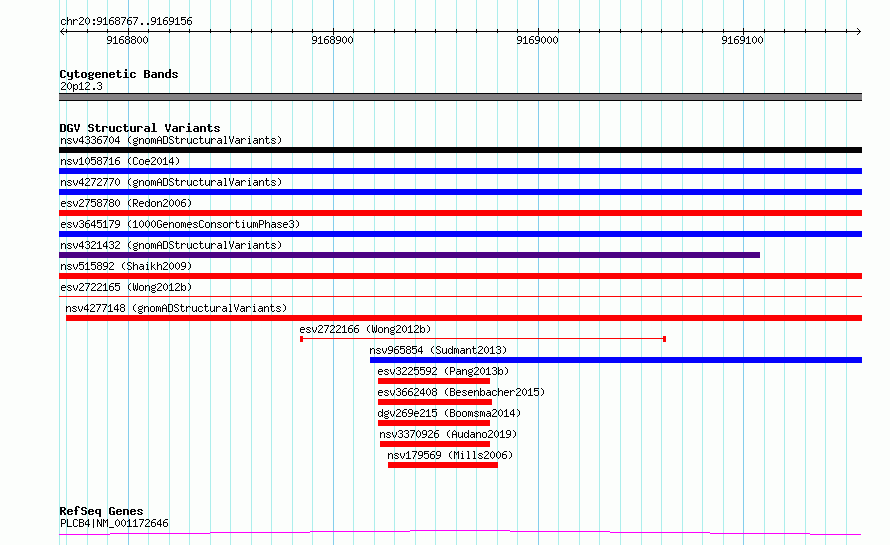
Task: Click the 9169000 ruler coordinate
Action: [537, 40]
